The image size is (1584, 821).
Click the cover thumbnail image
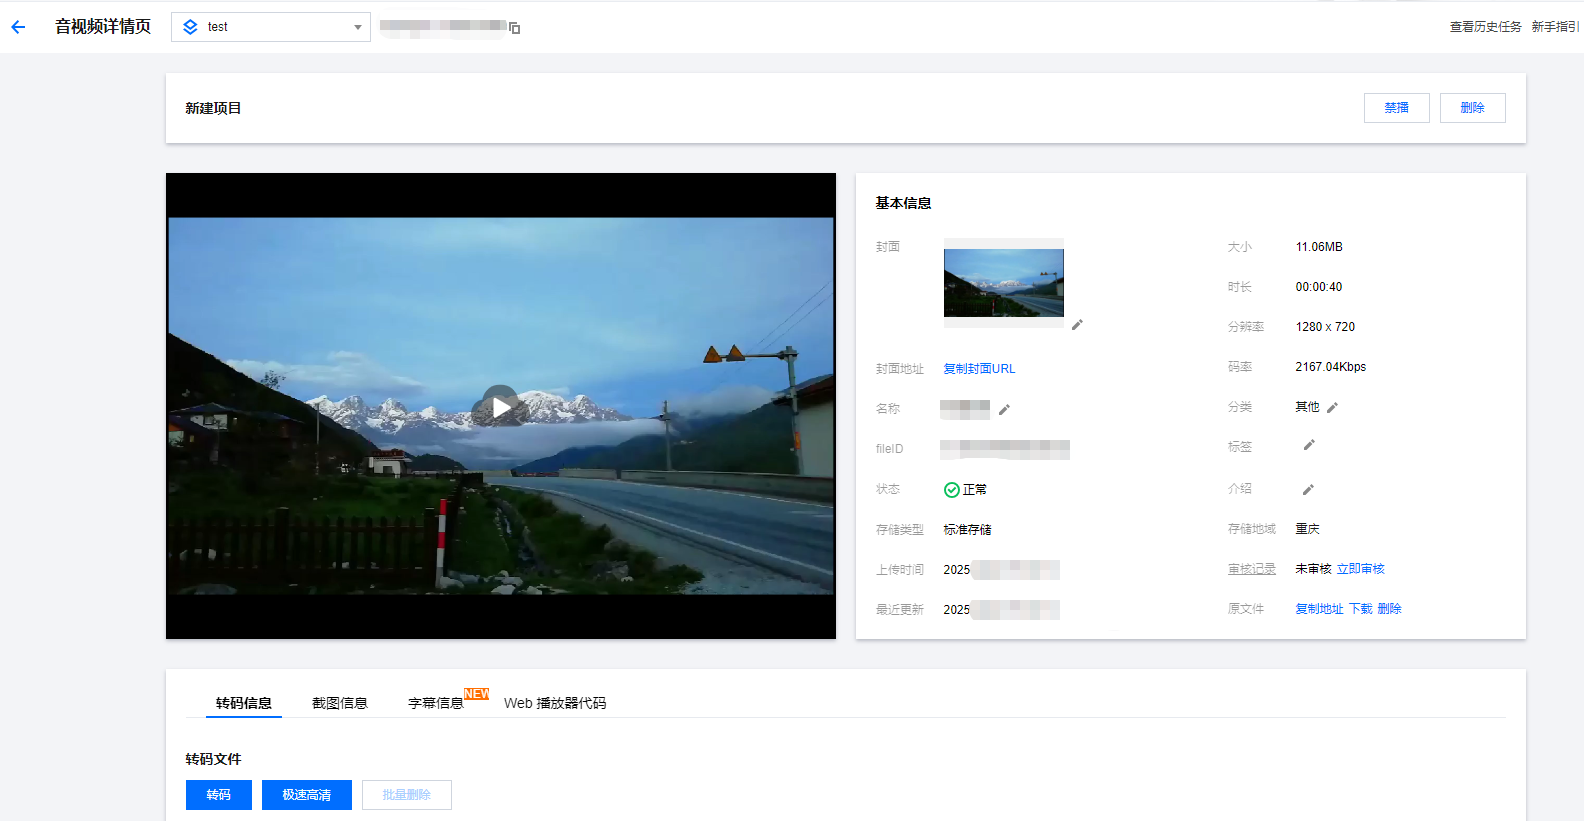click(x=1003, y=283)
